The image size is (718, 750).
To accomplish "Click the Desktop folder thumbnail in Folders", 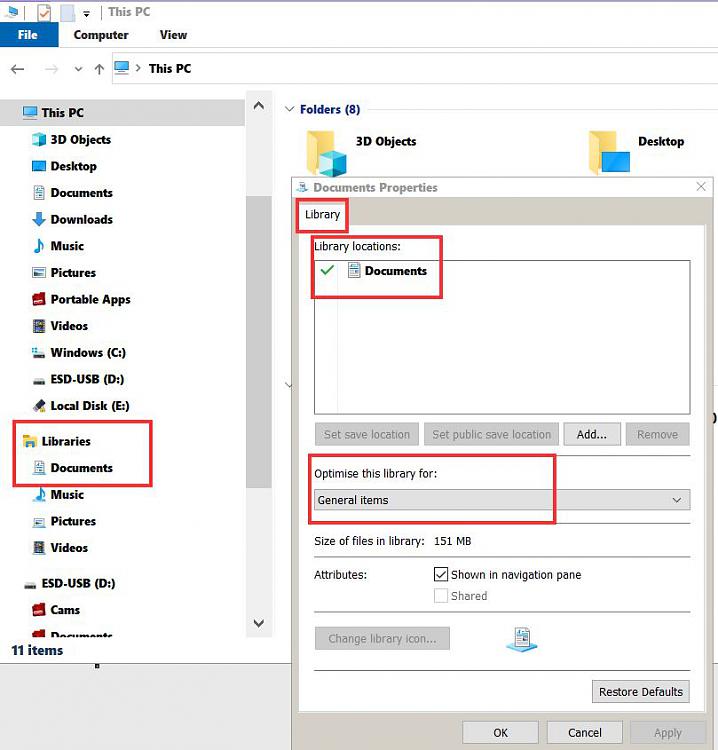I will (609, 152).
